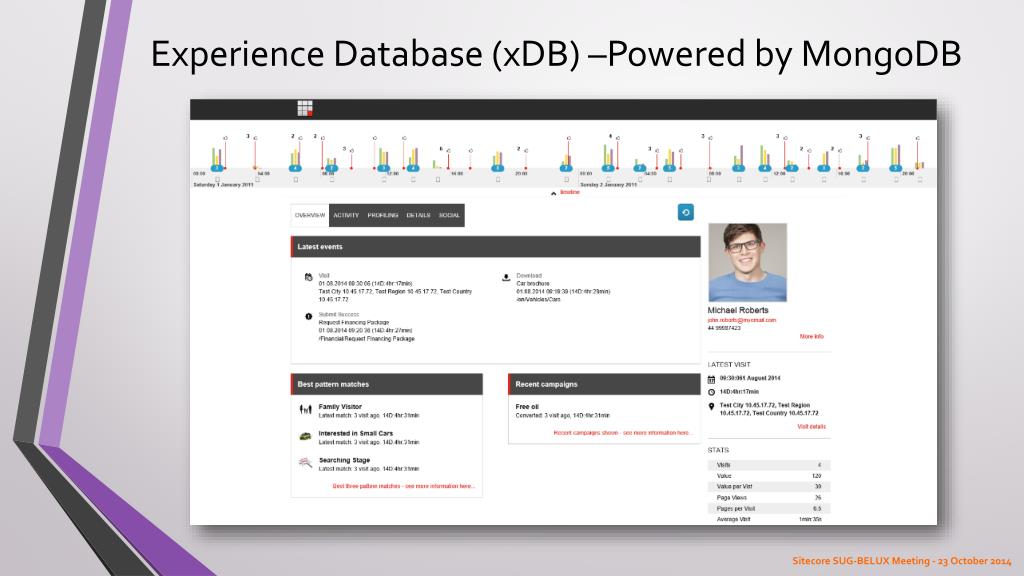
Task: Click the Recent campaigns header
Action: (604, 384)
